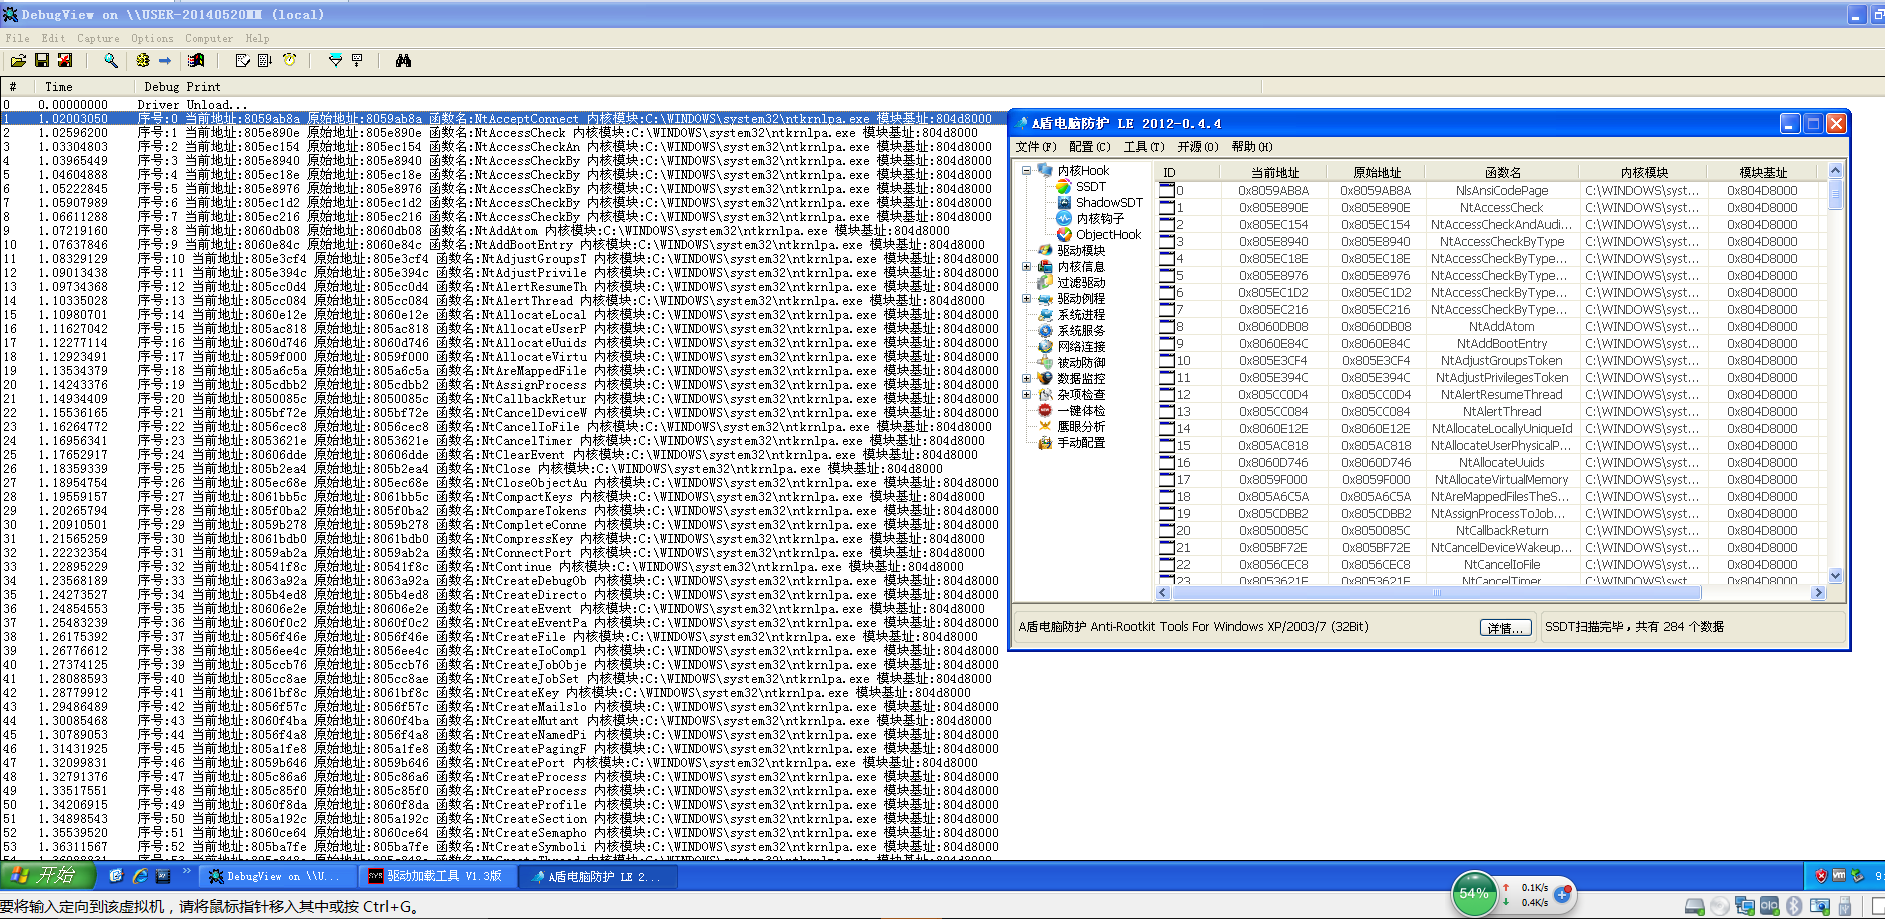
Task: Expand the 数据监控 tree node
Action: 1026,379
